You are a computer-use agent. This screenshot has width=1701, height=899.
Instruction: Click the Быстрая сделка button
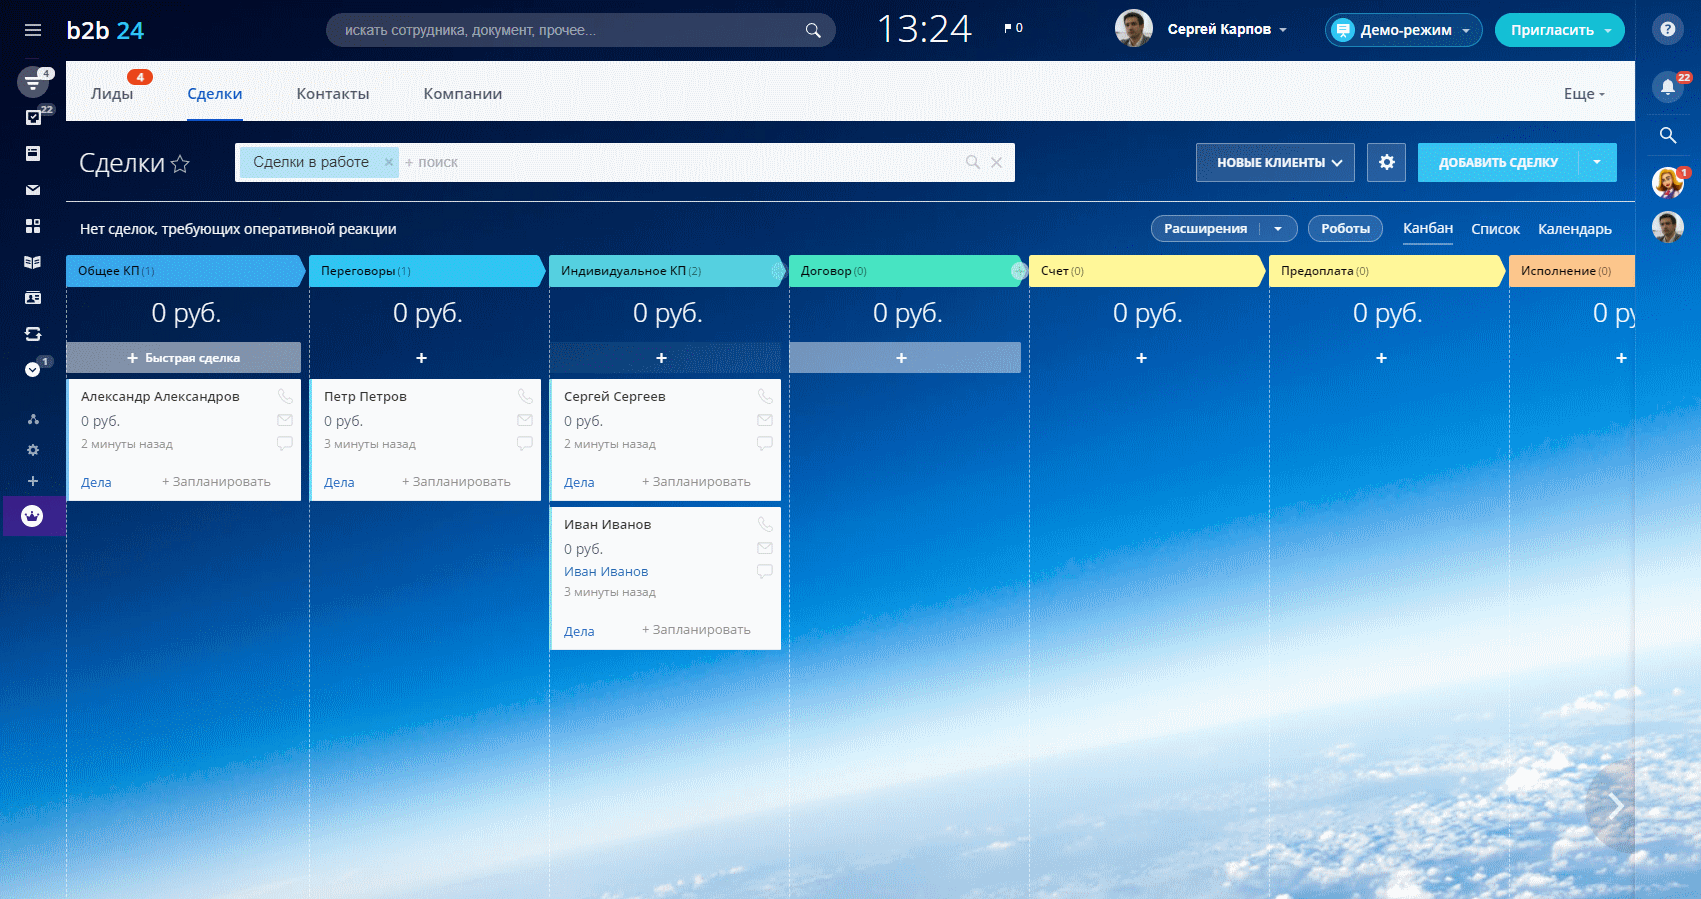[x=183, y=357]
